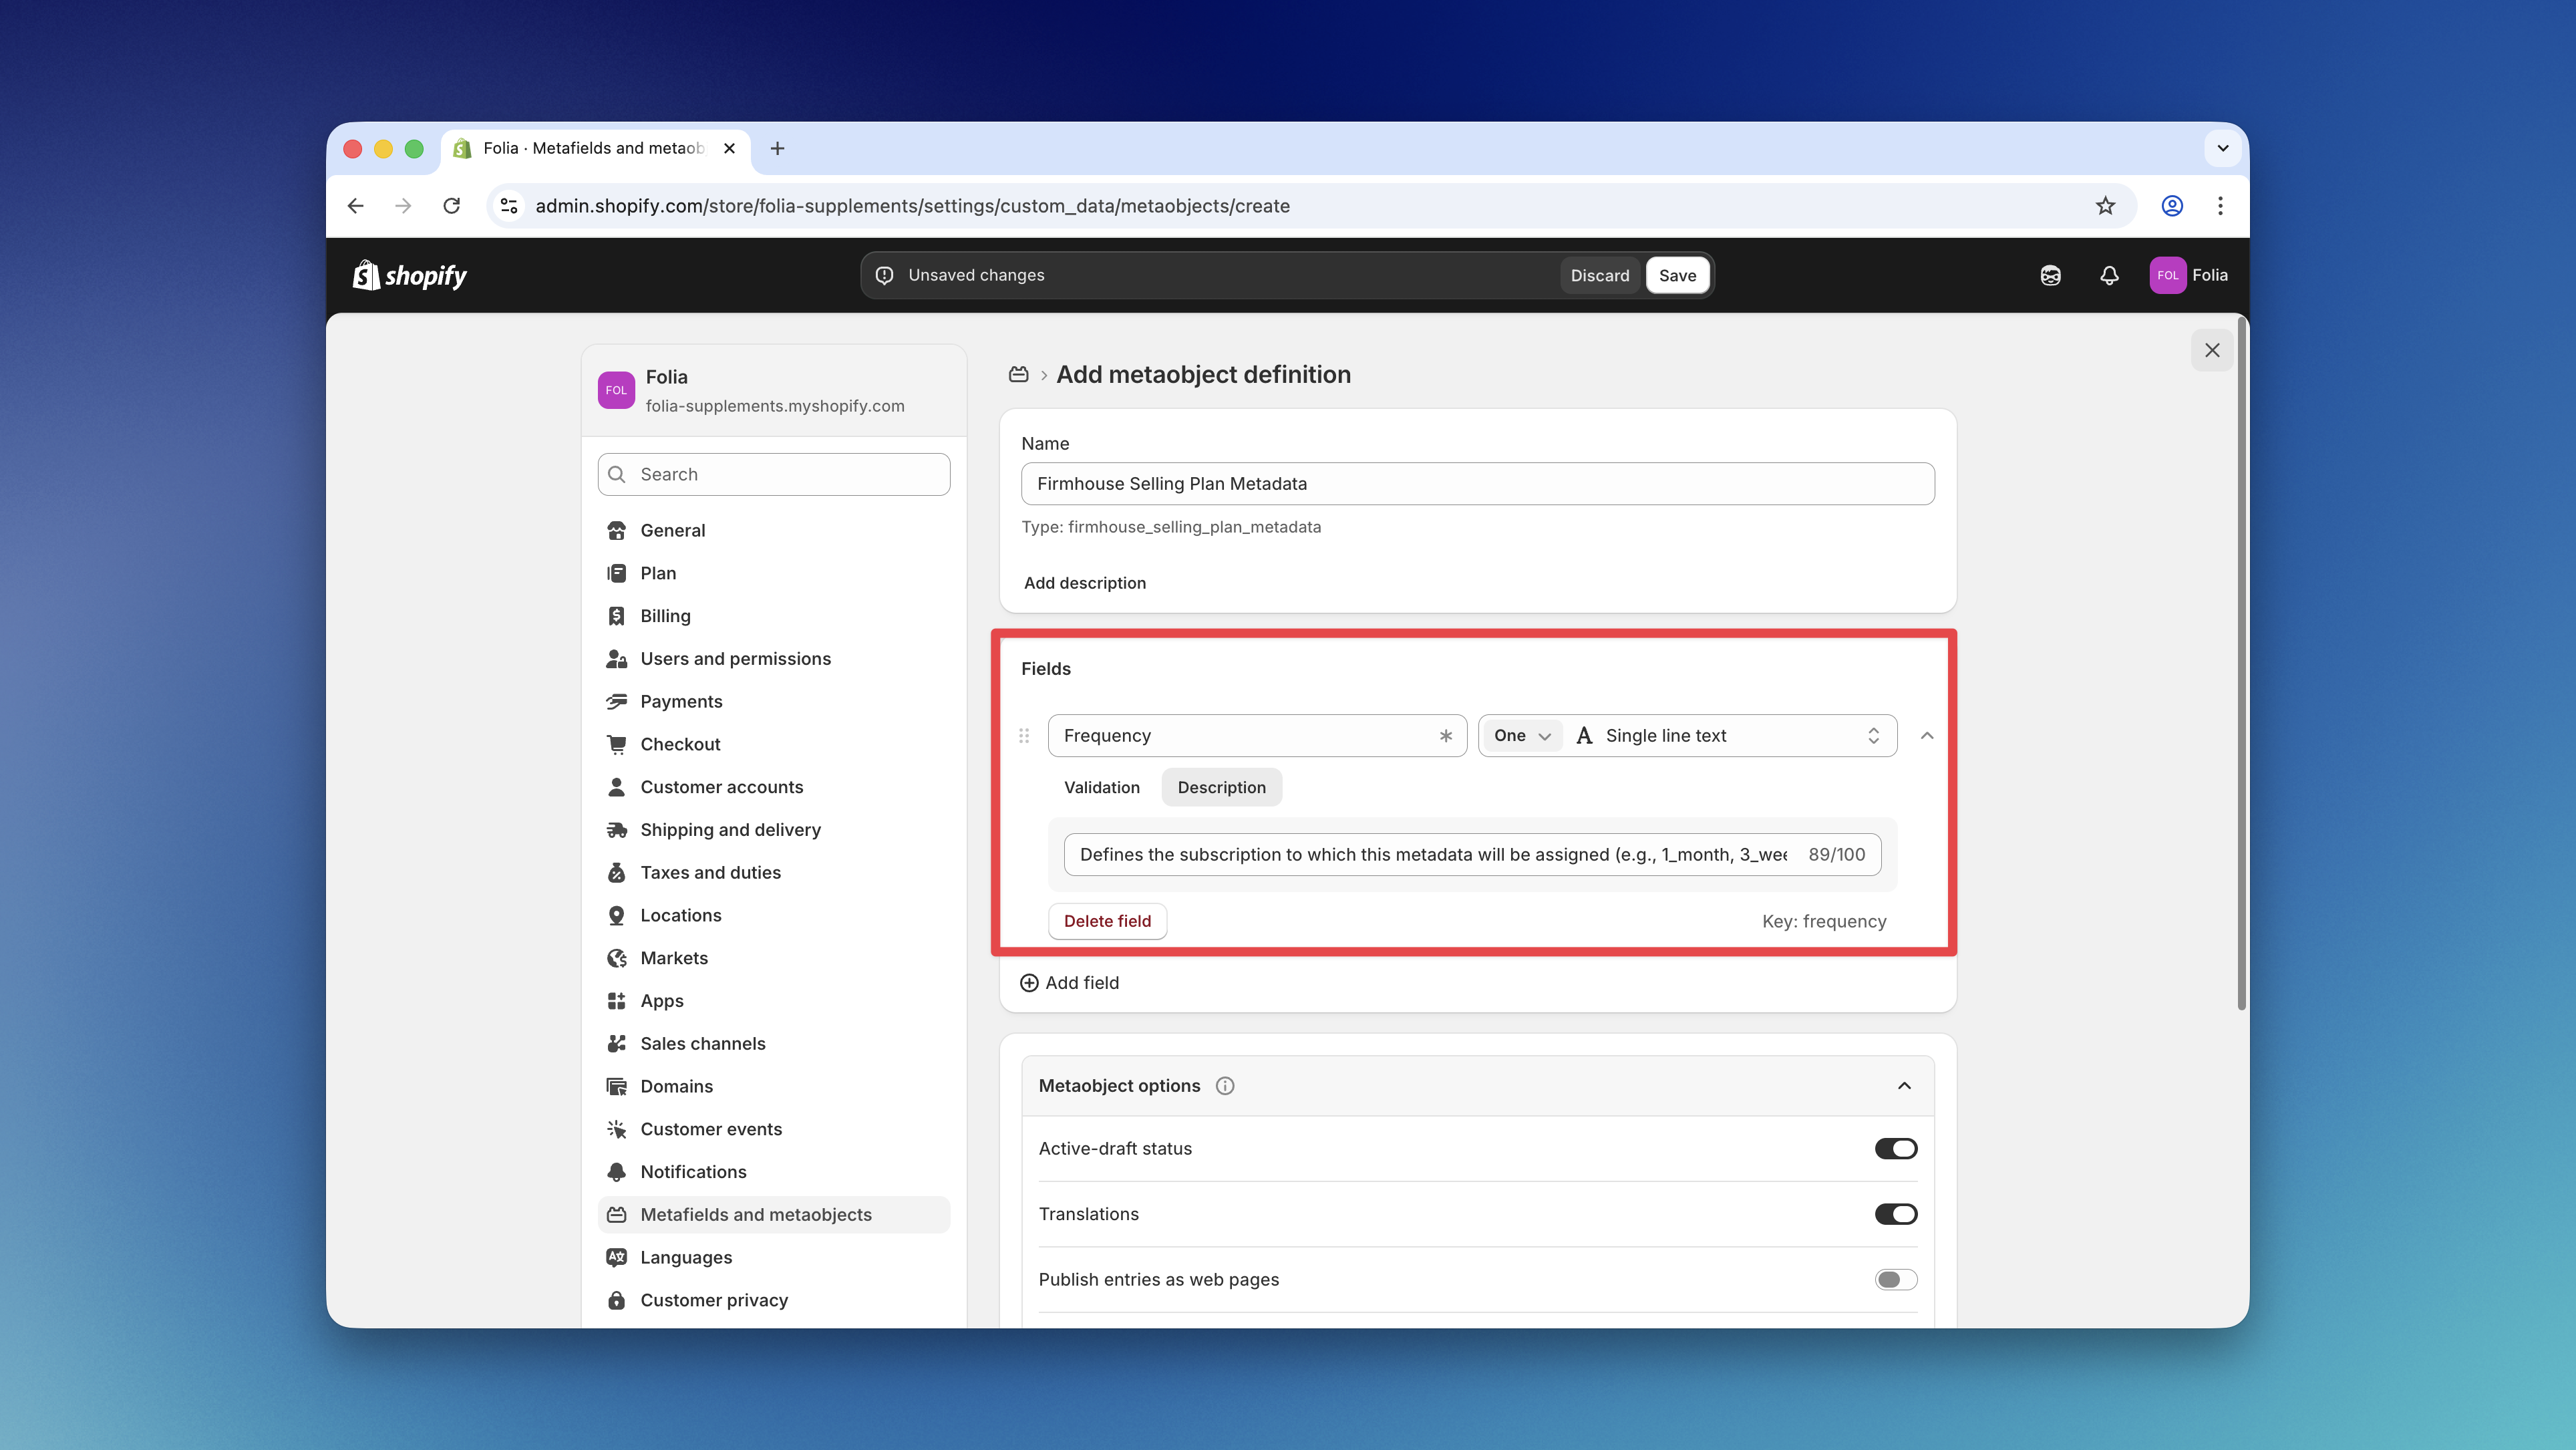Click the metaobjects breadcrumb icon
The width and height of the screenshot is (2576, 1450).
(x=1018, y=374)
